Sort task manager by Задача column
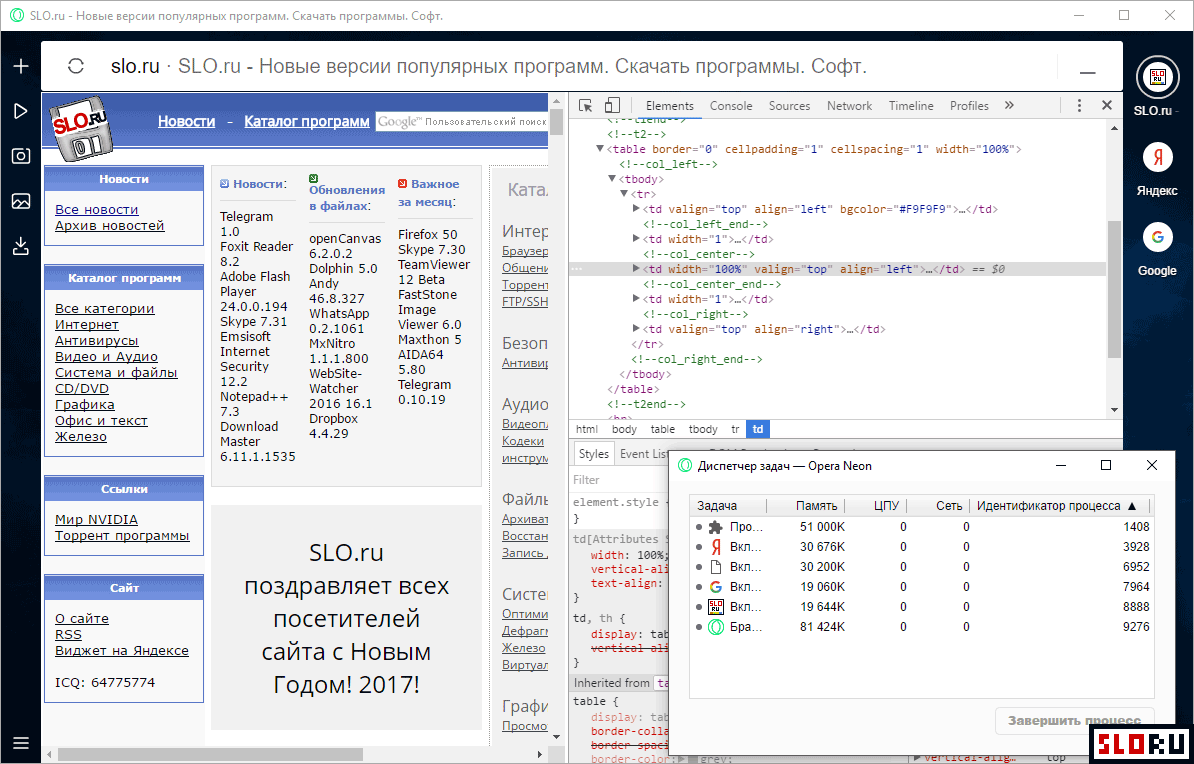 (729, 506)
